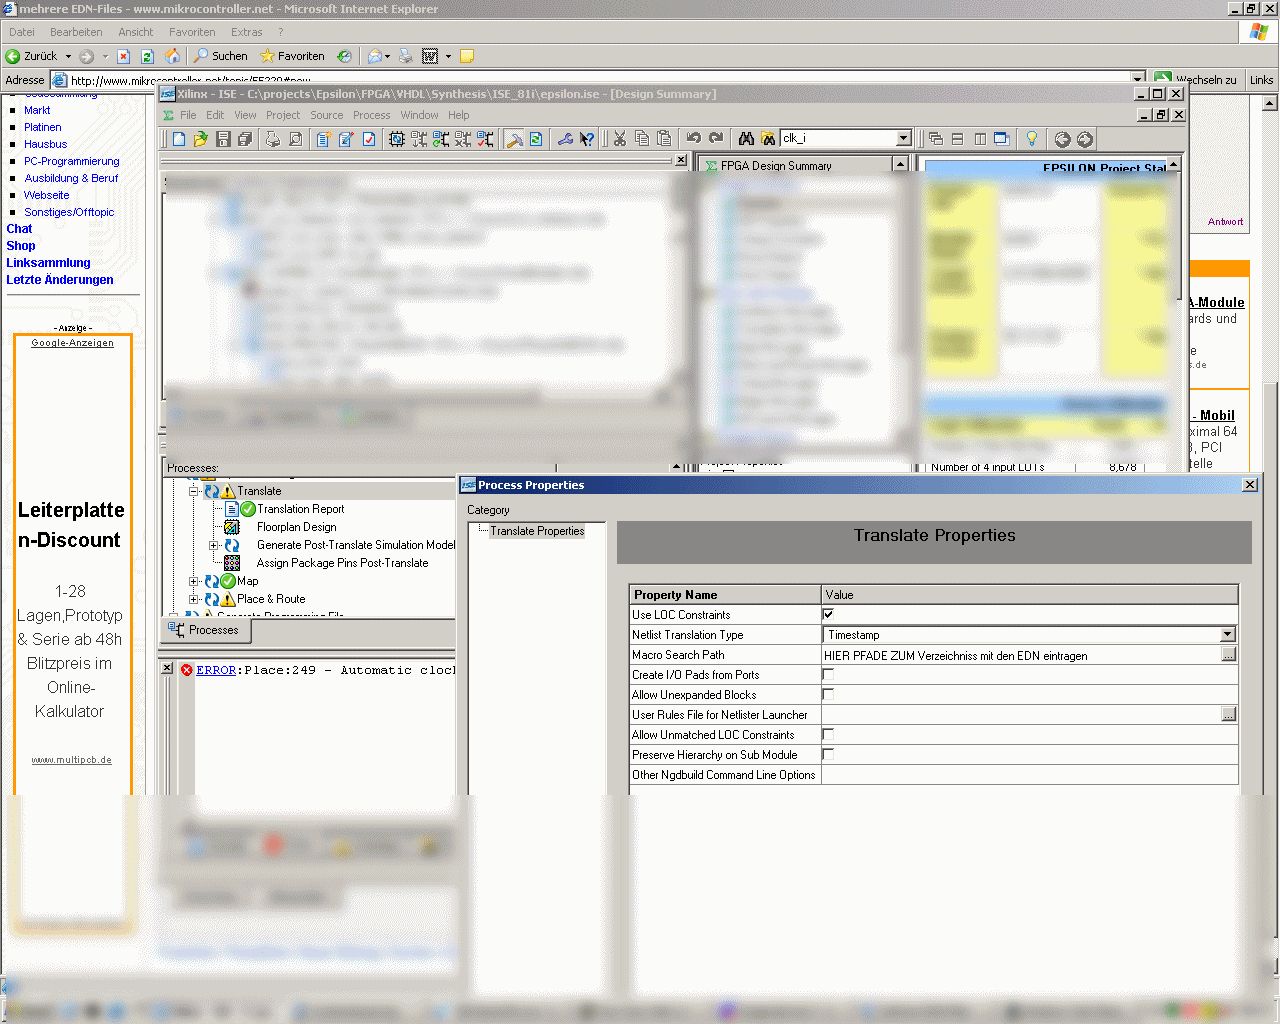Viewport: 1280px width, 1024px height.
Task: Collapse the Translate process tree node
Action: pos(195,491)
